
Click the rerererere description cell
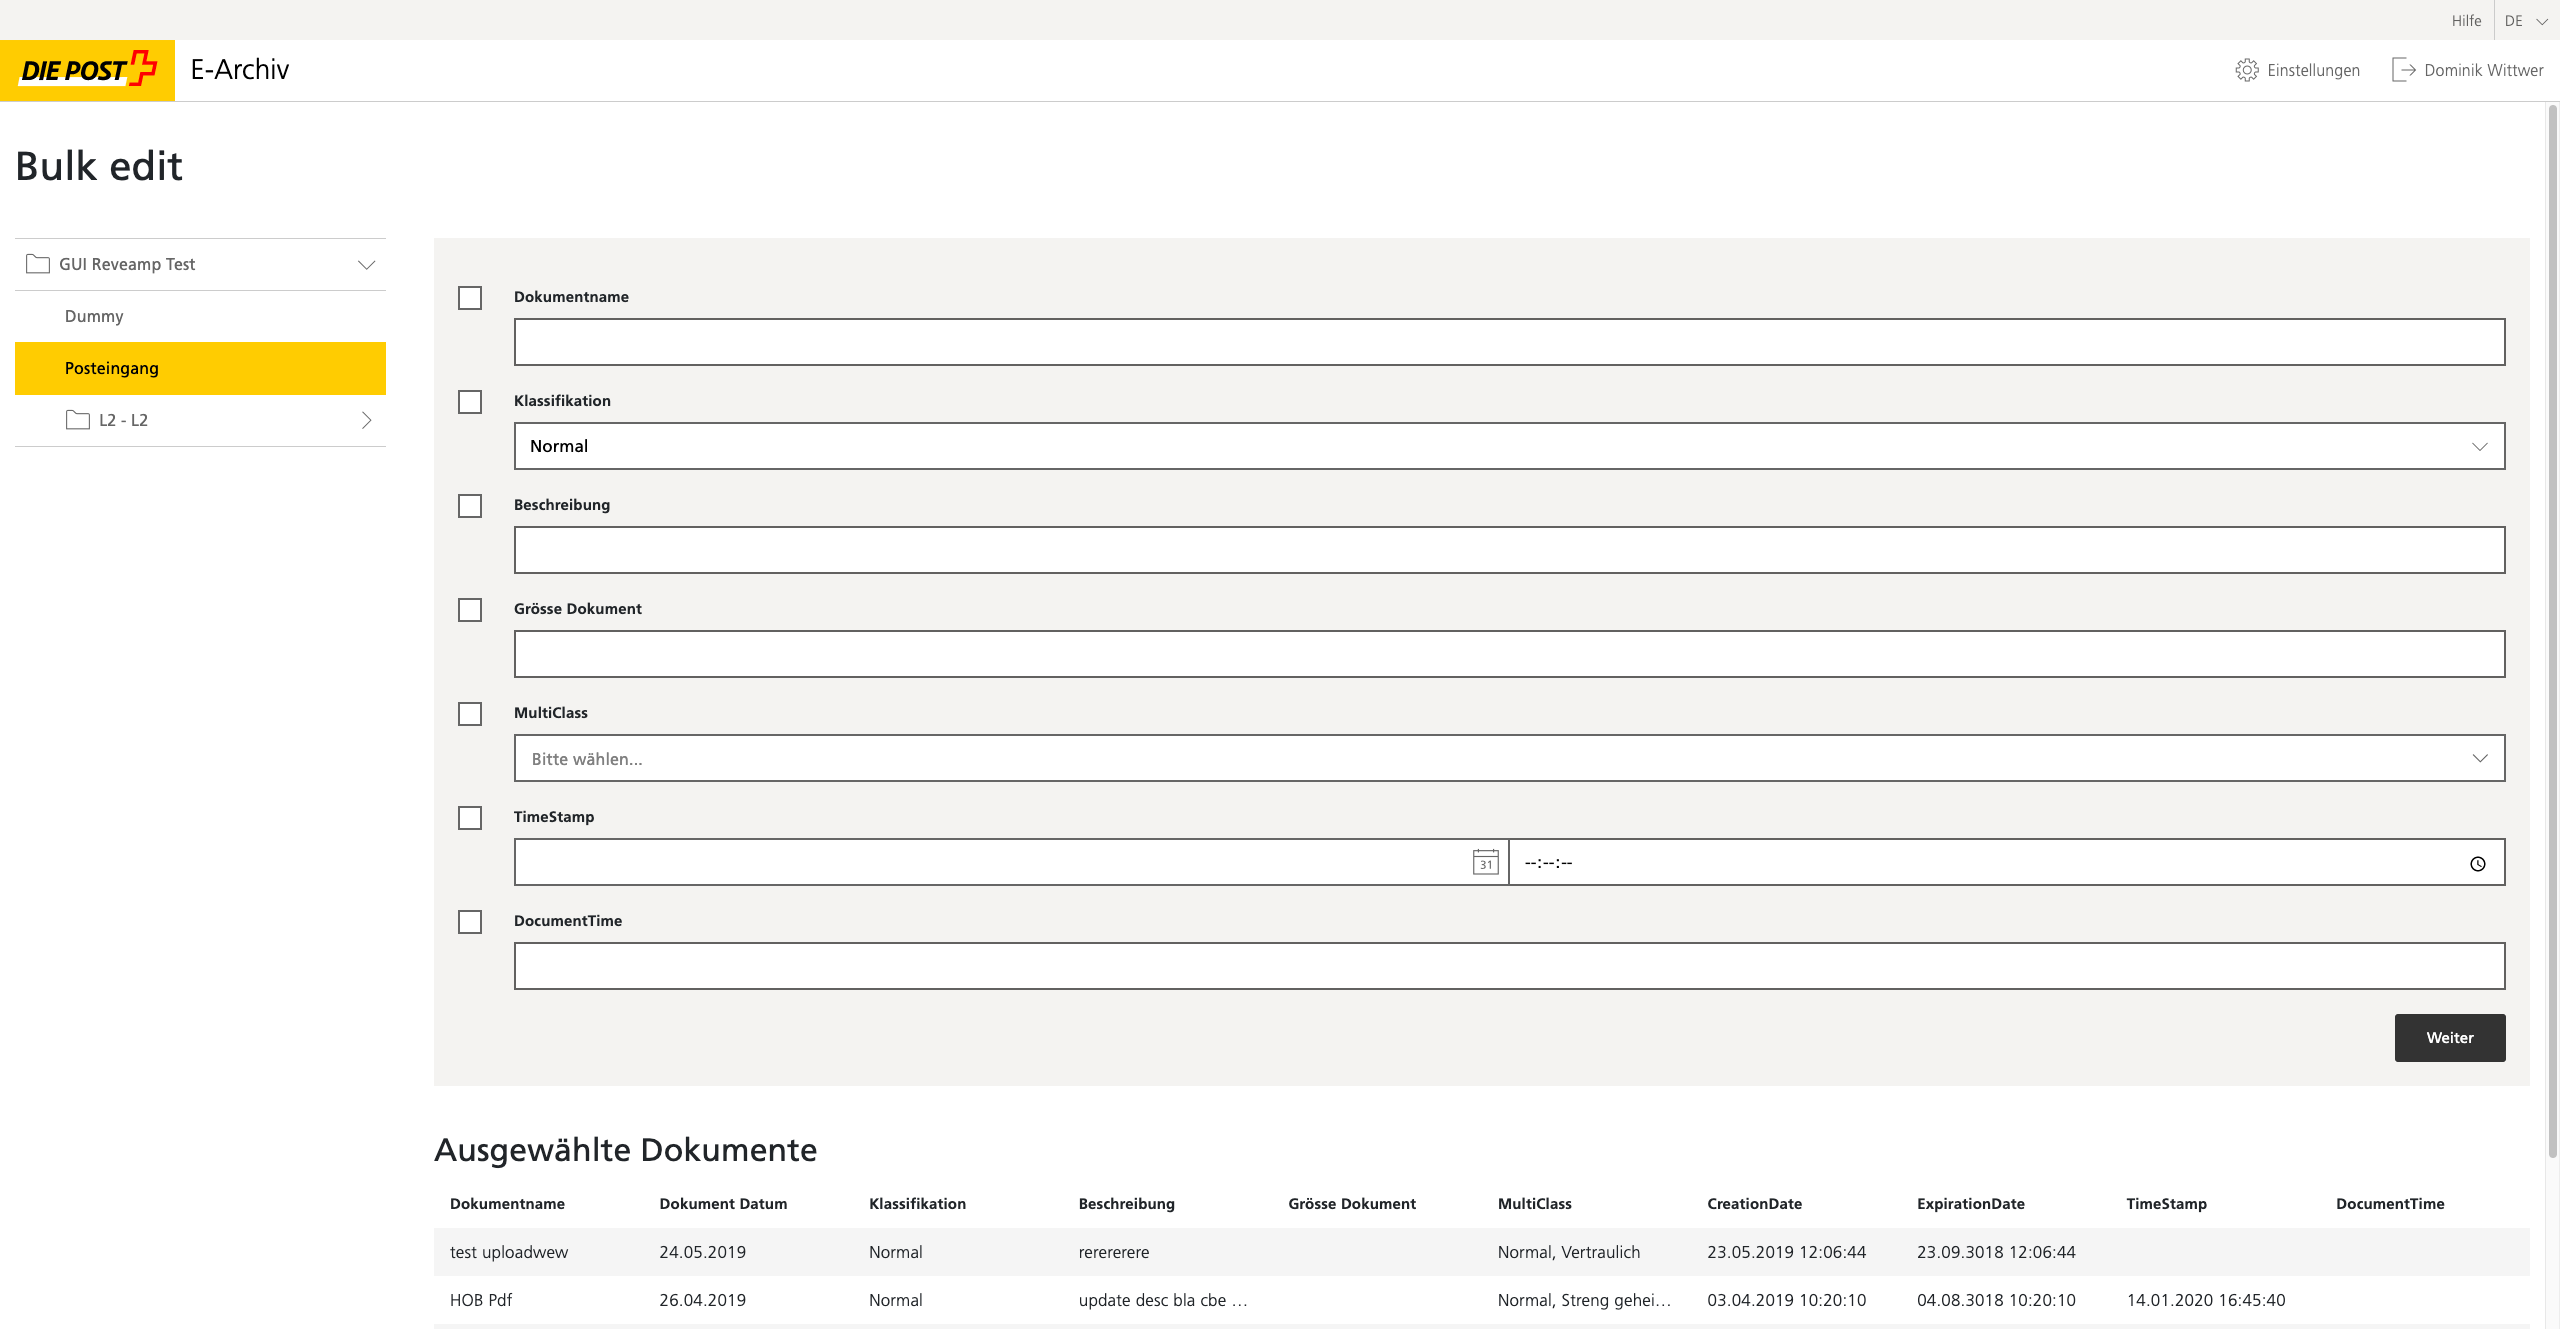tap(1114, 1252)
